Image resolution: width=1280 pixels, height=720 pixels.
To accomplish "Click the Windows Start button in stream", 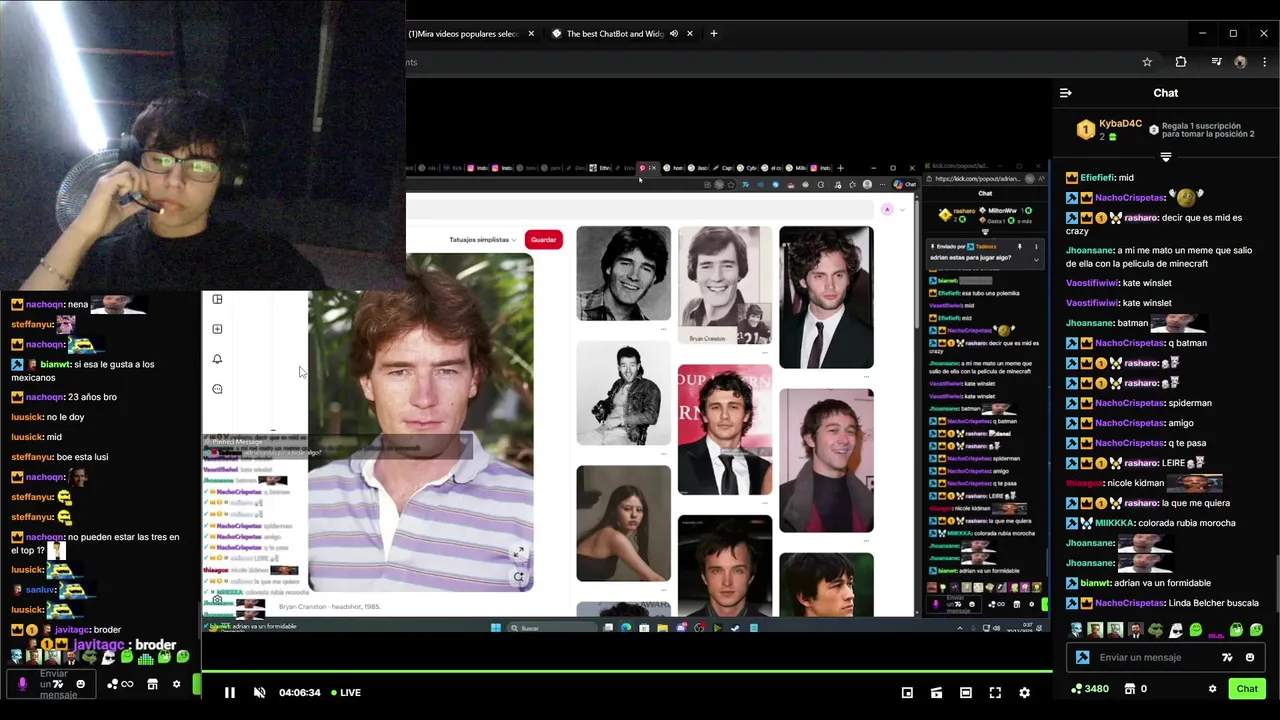I will pos(495,628).
